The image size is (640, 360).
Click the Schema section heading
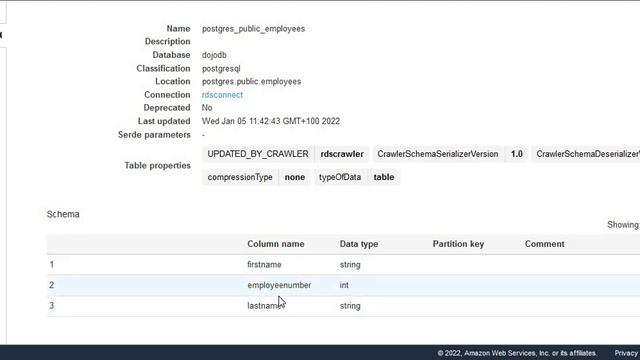pyautogui.click(x=63, y=214)
